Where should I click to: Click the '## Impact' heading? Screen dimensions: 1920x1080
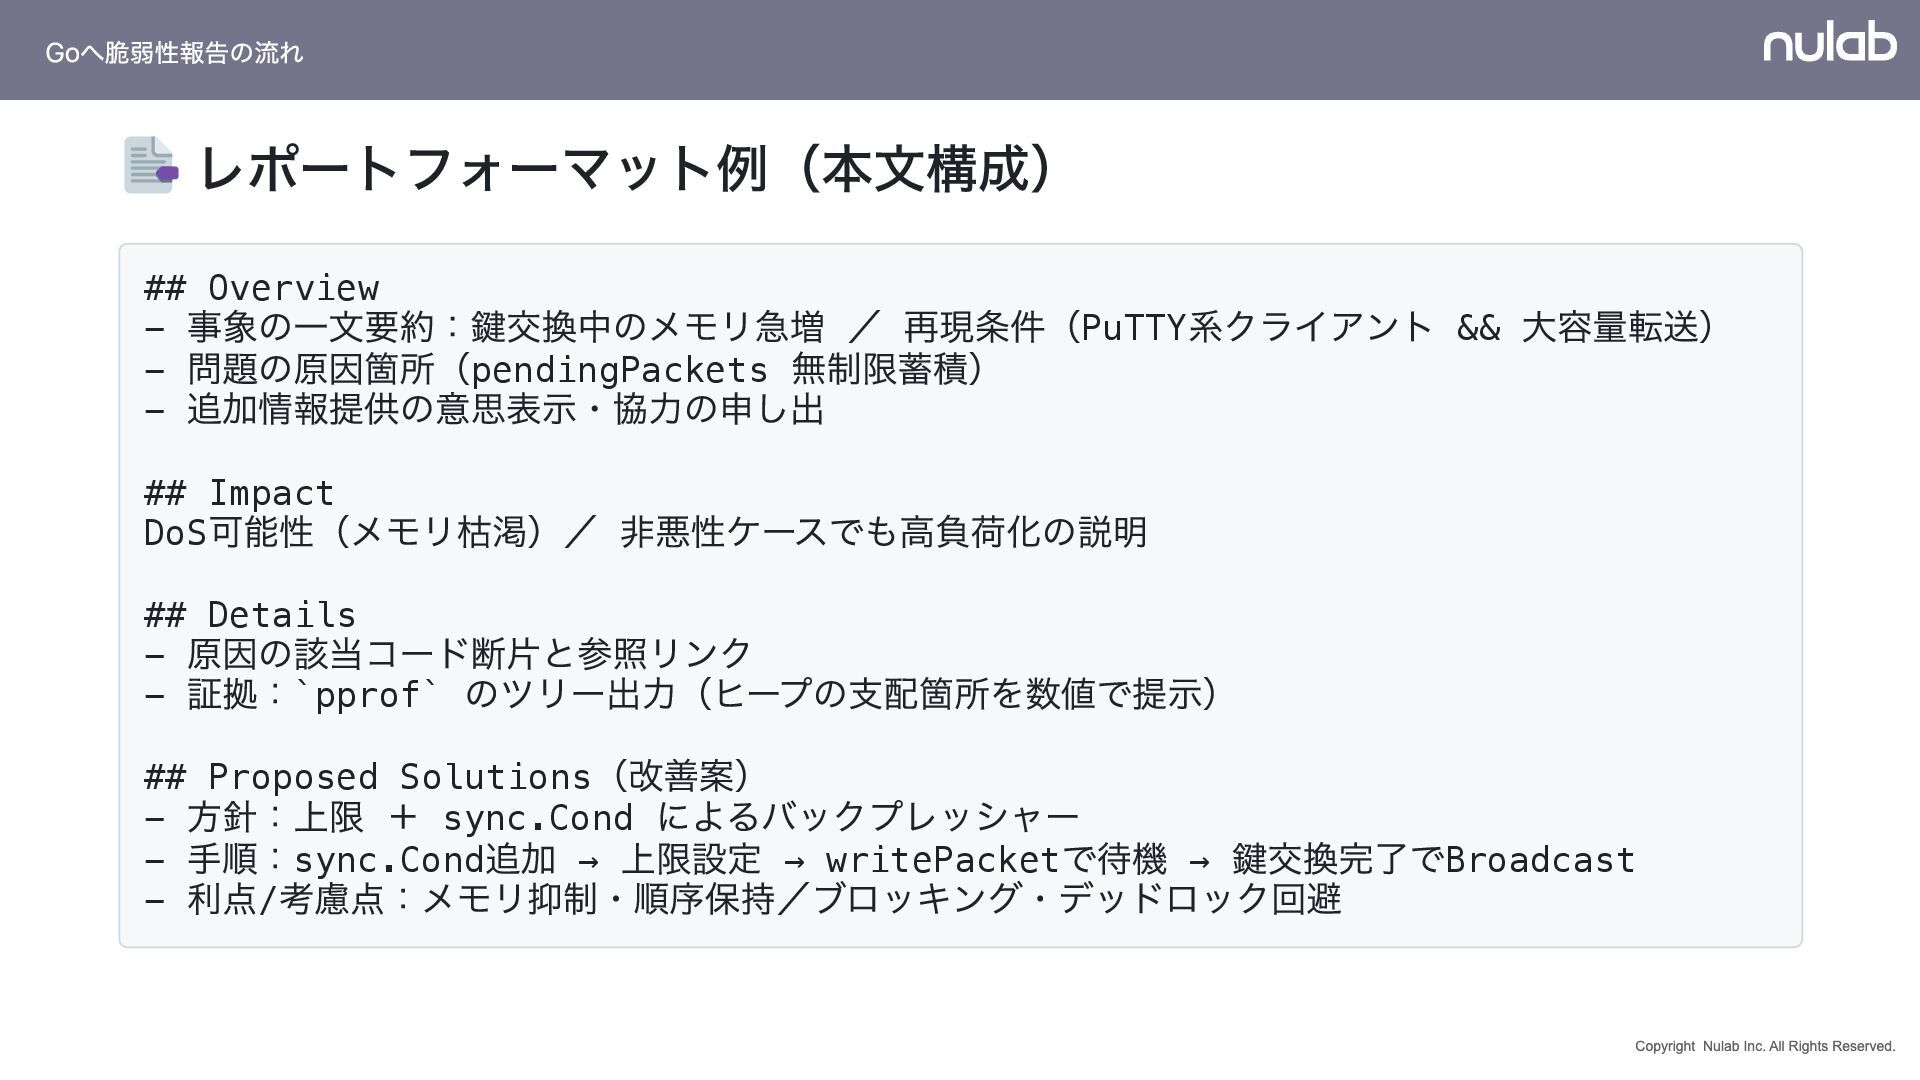pyautogui.click(x=239, y=493)
